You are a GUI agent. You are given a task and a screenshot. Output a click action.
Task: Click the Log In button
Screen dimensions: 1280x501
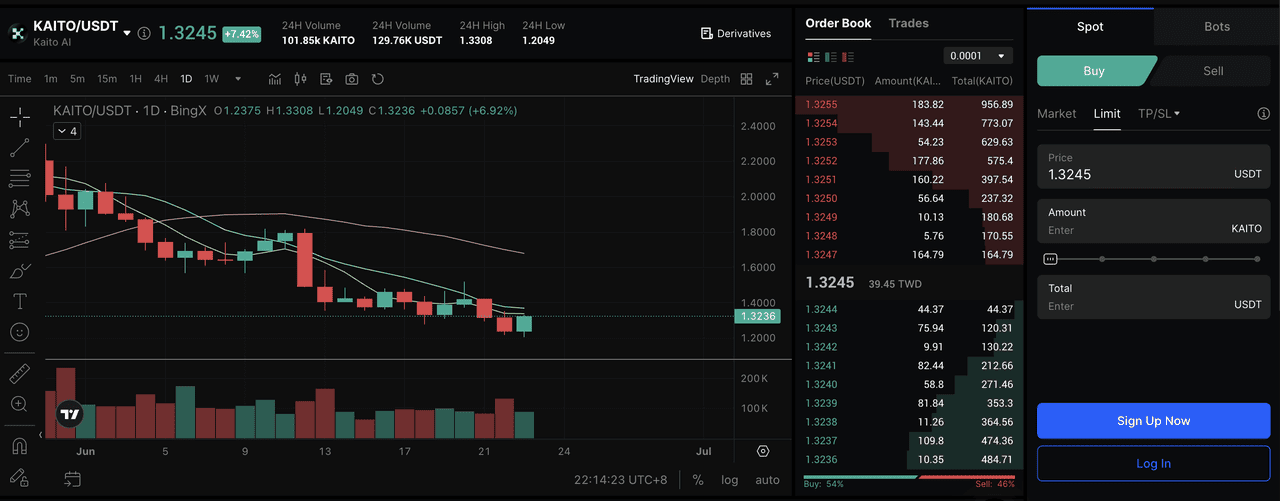1153,464
